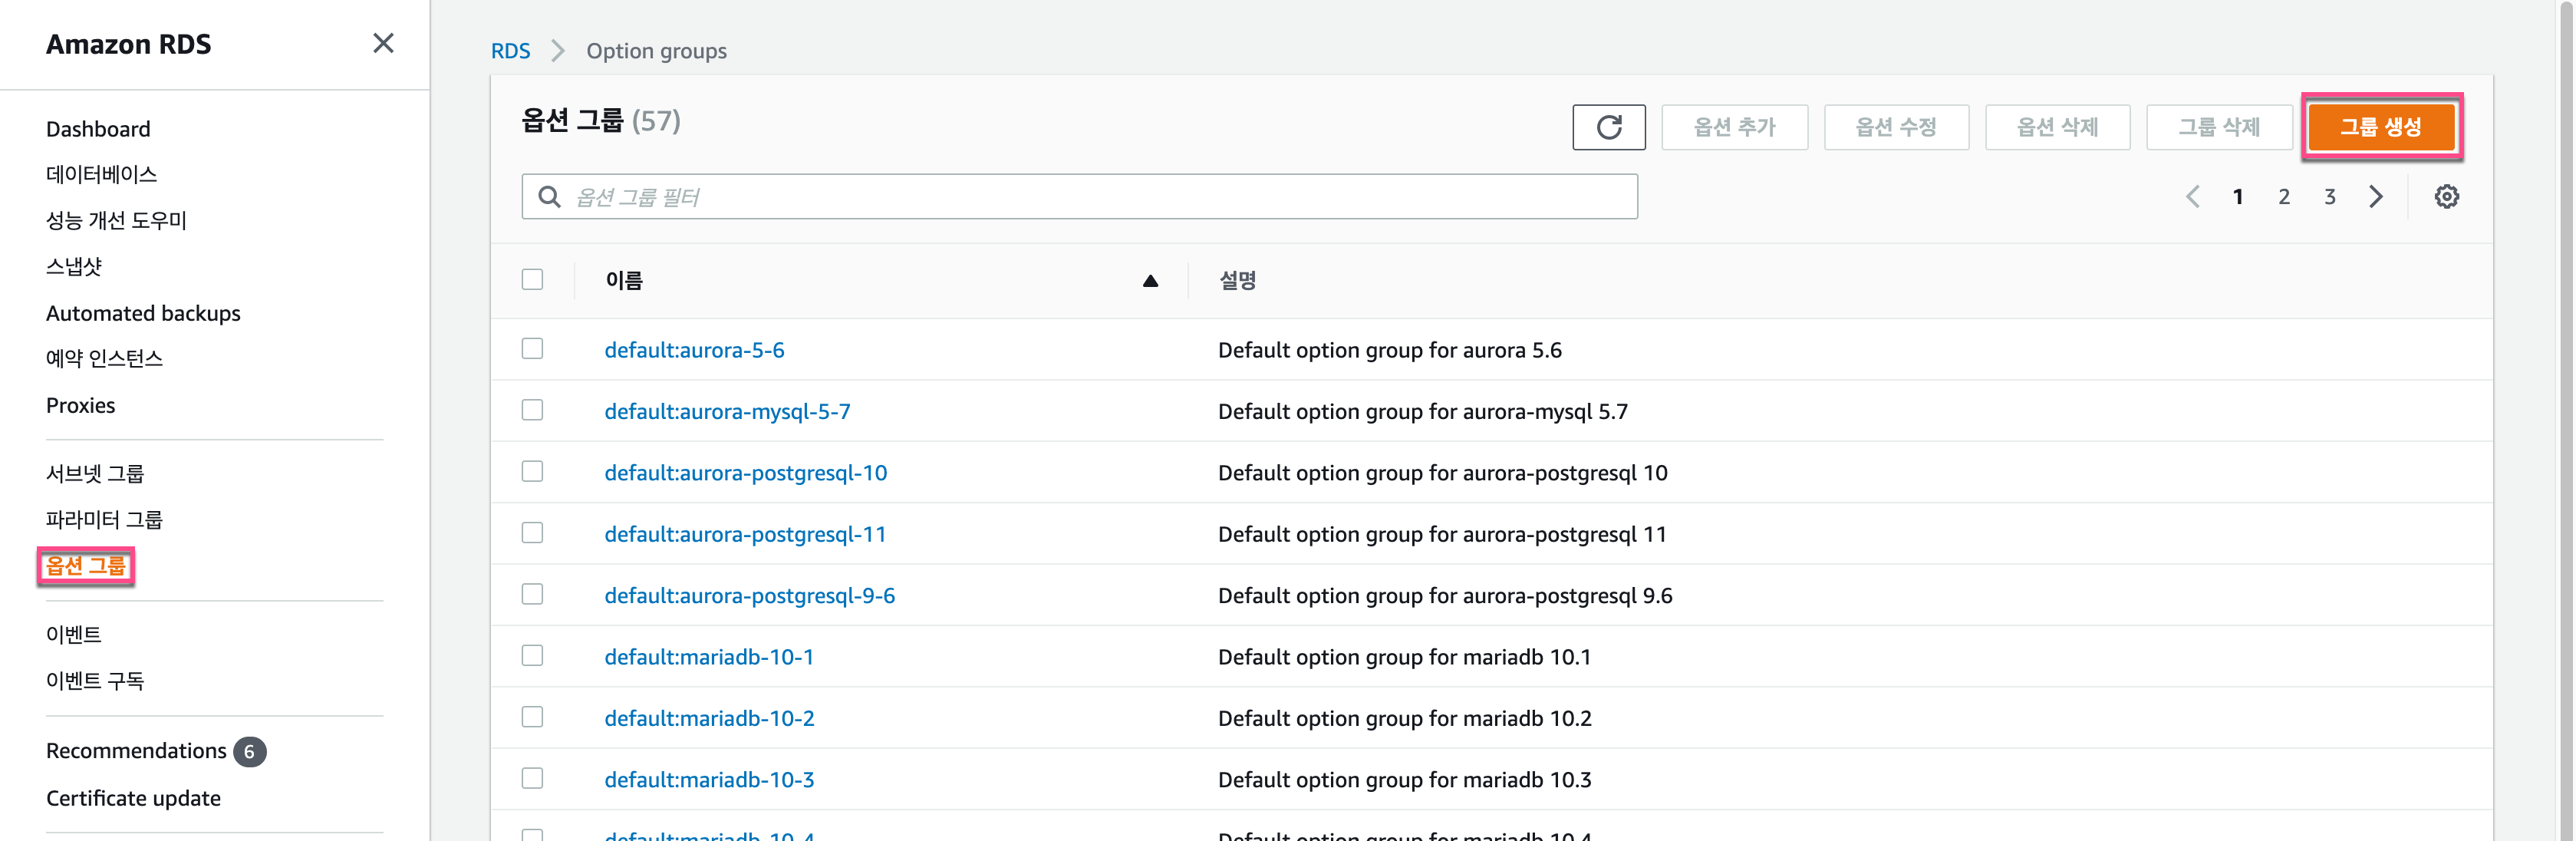
Task: Select all option groups checkbox
Action: tap(532, 280)
